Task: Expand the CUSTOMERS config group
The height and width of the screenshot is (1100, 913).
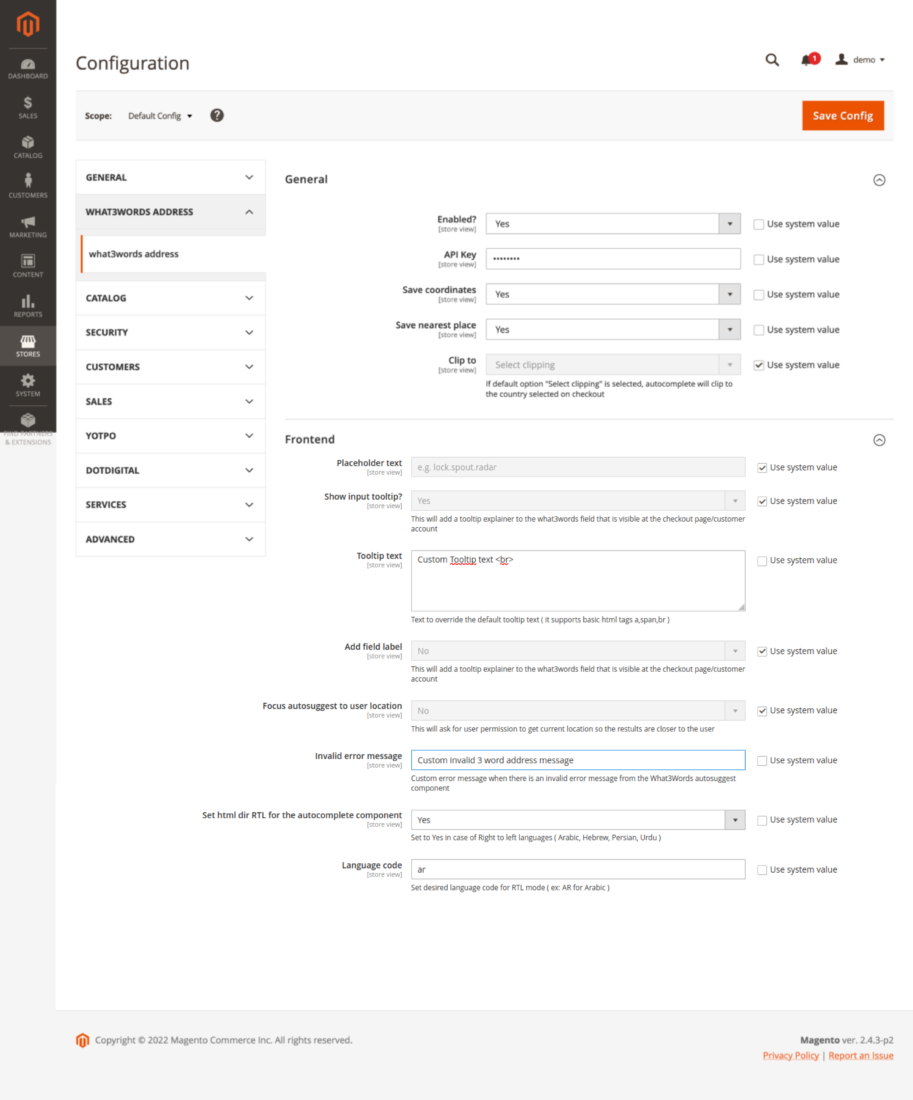Action: pyautogui.click(x=171, y=367)
